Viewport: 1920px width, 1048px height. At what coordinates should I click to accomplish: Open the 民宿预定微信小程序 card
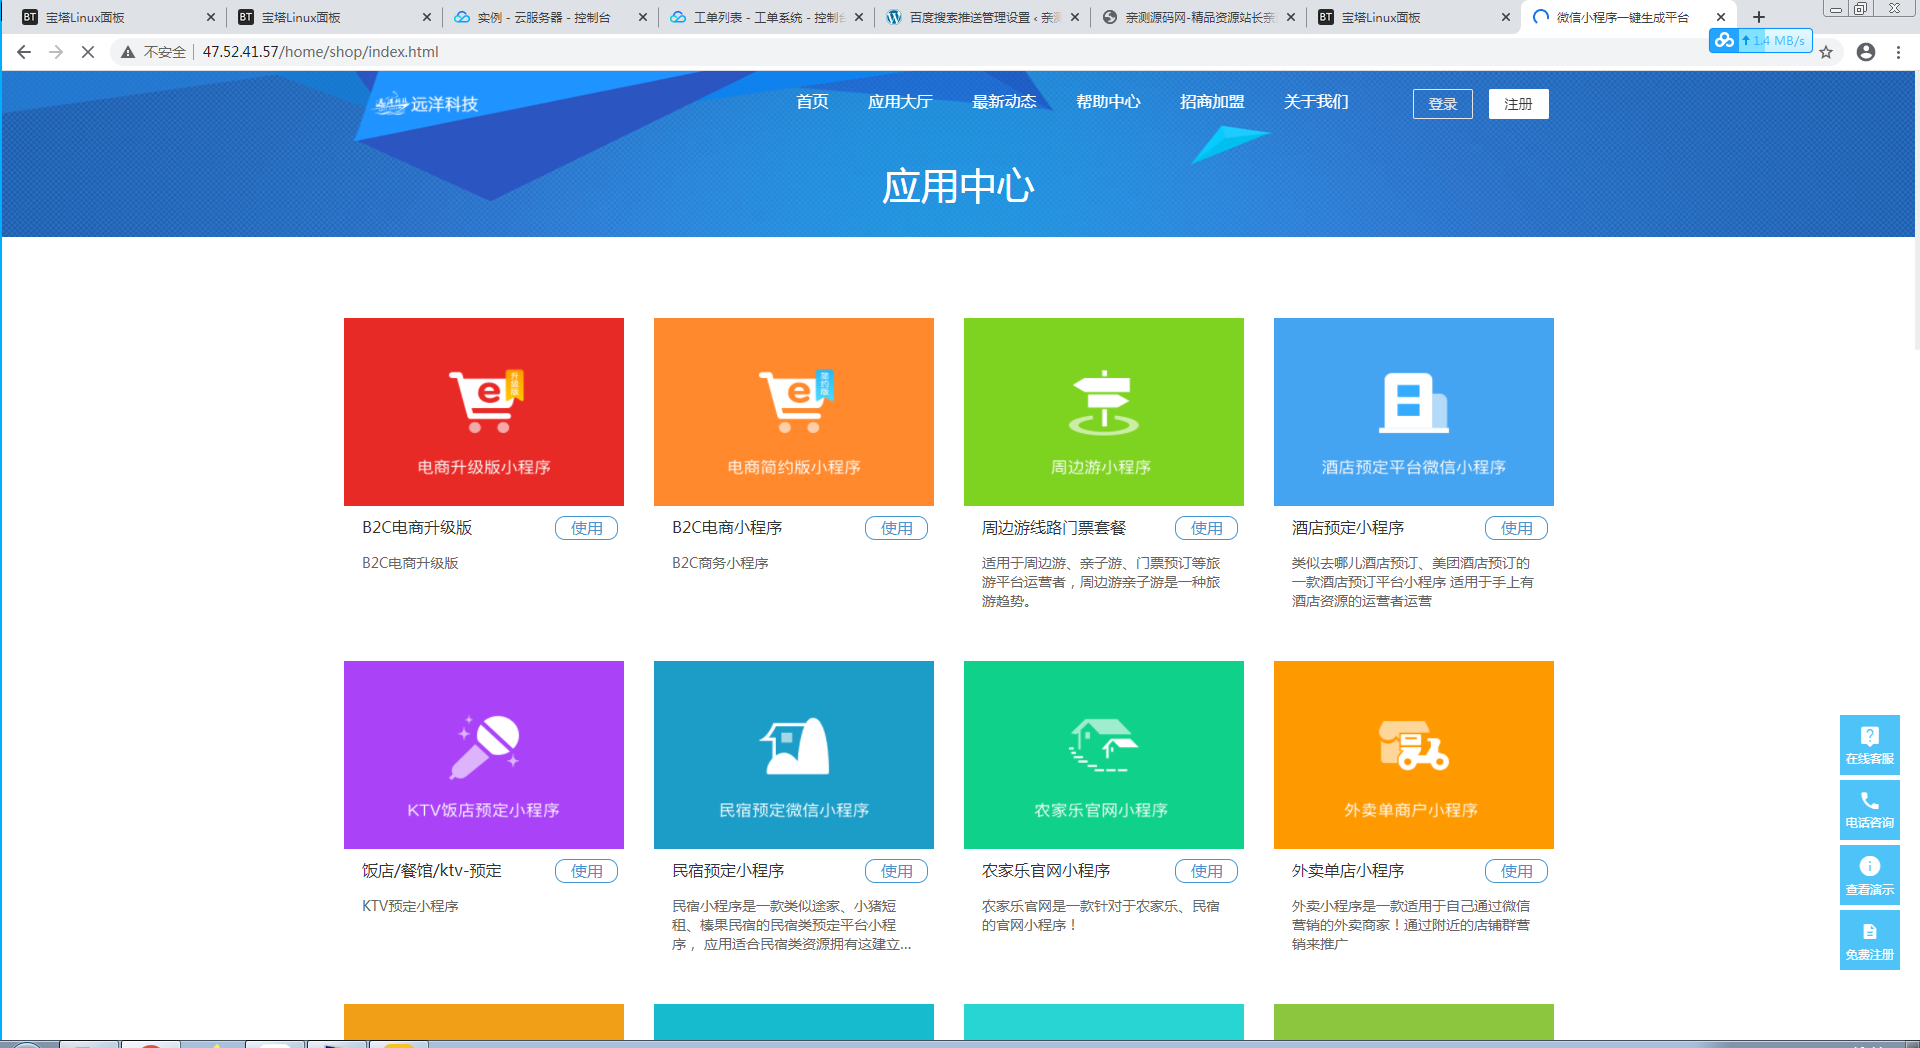[x=794, y=755]
